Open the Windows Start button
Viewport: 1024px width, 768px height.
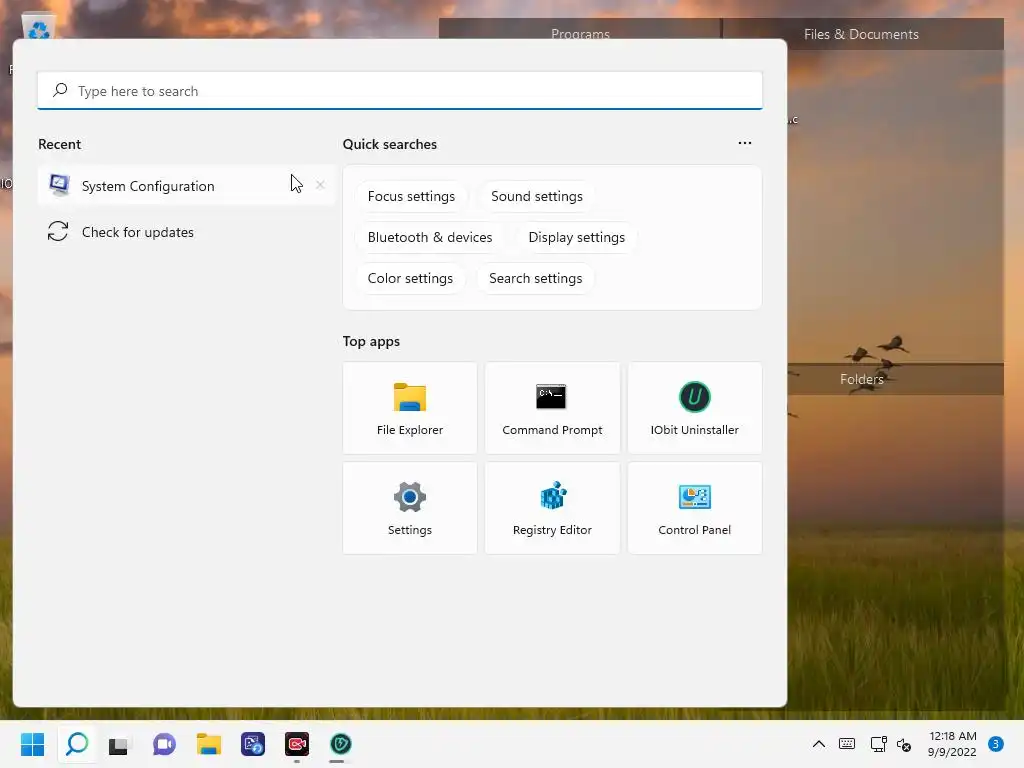(33, 744)
